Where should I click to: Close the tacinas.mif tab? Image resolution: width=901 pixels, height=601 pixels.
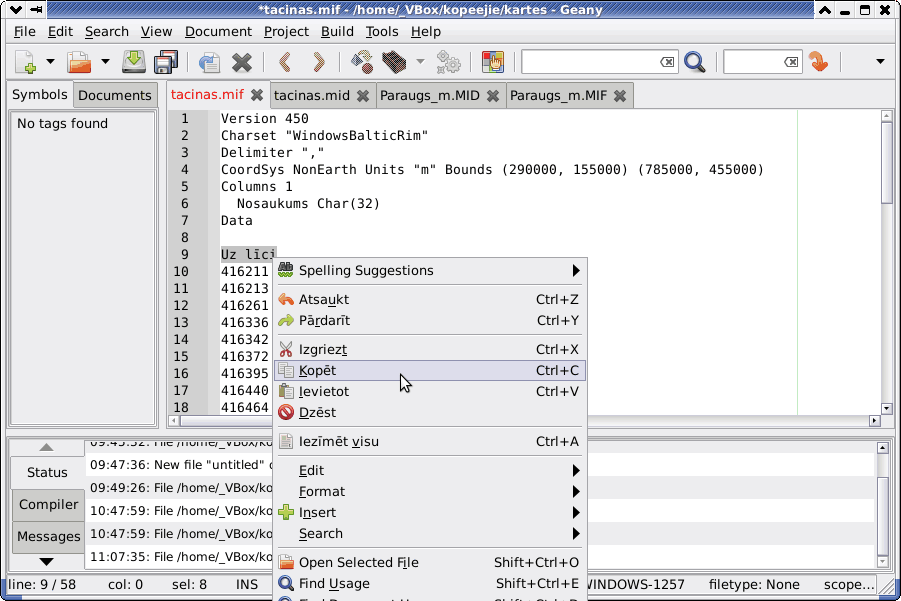click(257, 95)
